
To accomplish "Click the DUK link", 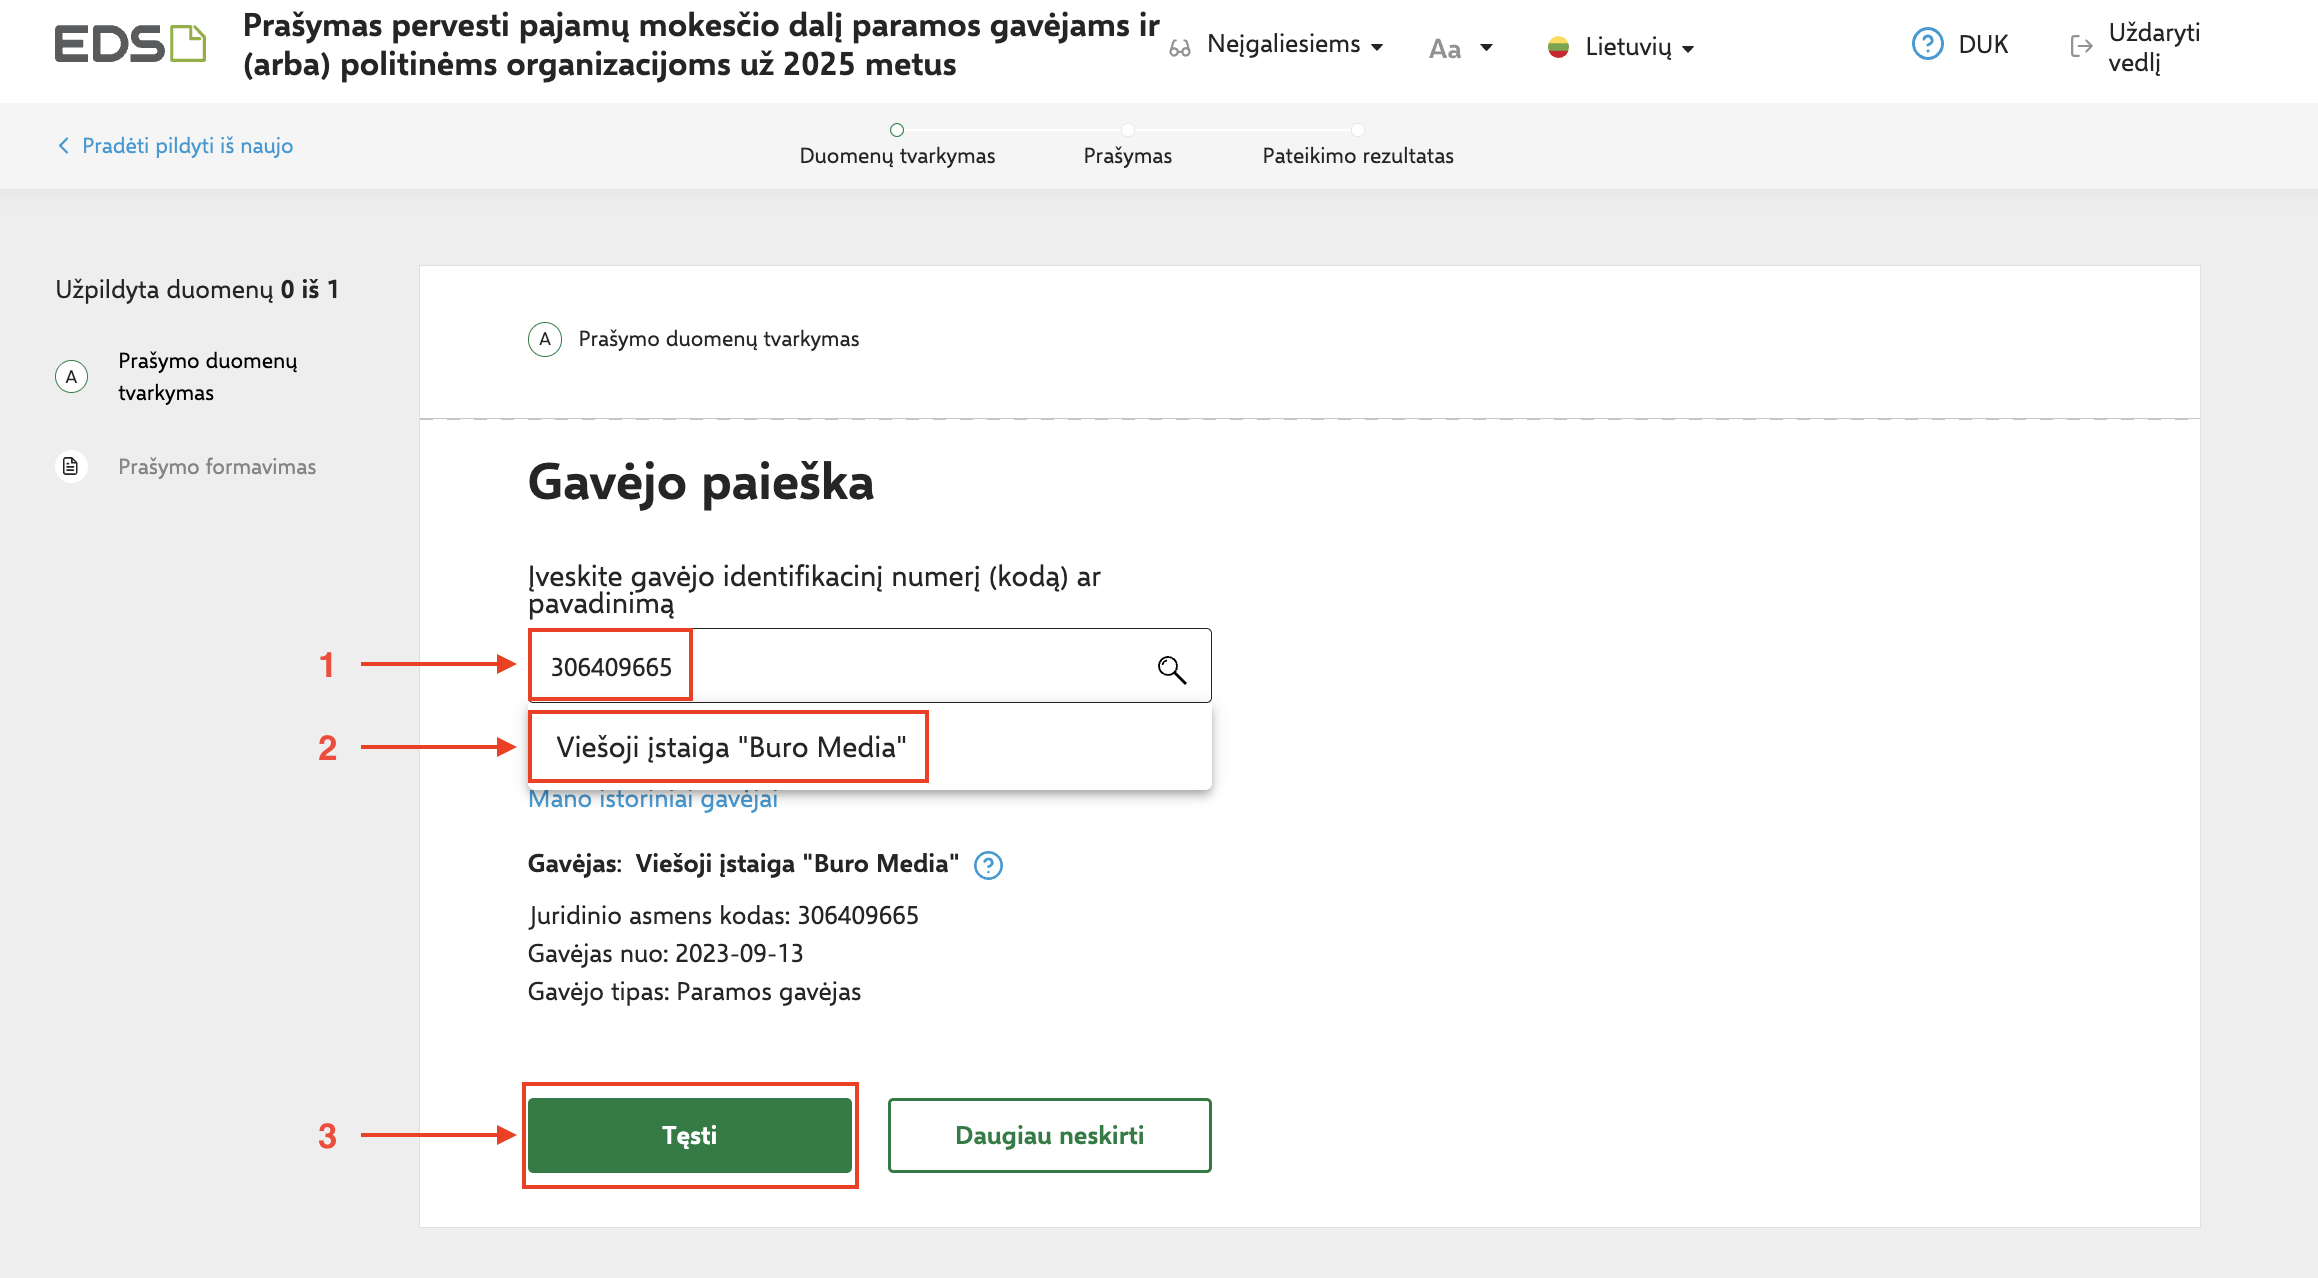I will click(1984, 45).
